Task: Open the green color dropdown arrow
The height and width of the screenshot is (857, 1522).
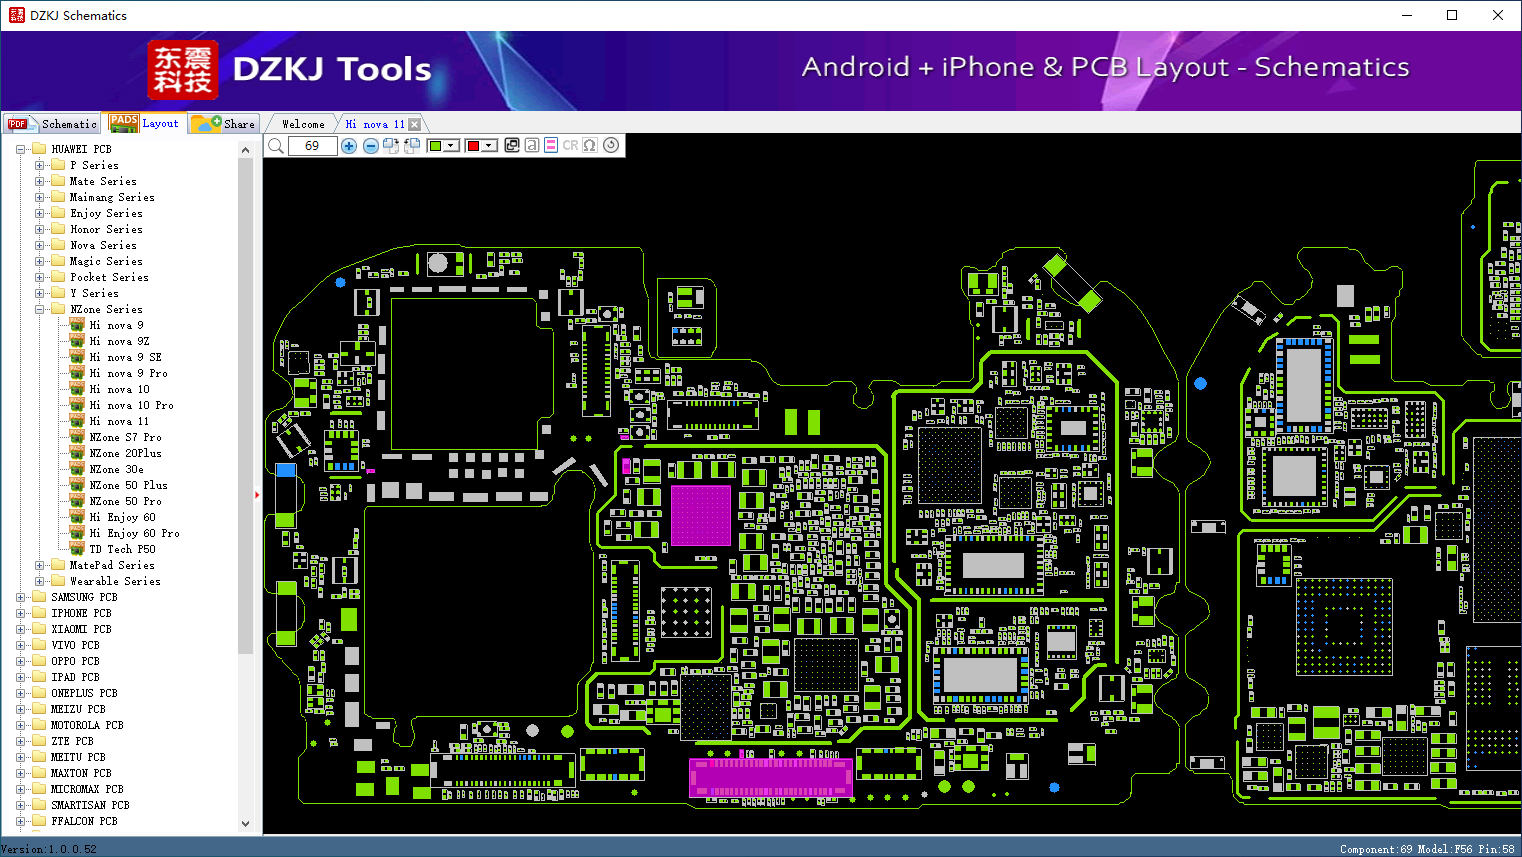Action: [451, 146]
